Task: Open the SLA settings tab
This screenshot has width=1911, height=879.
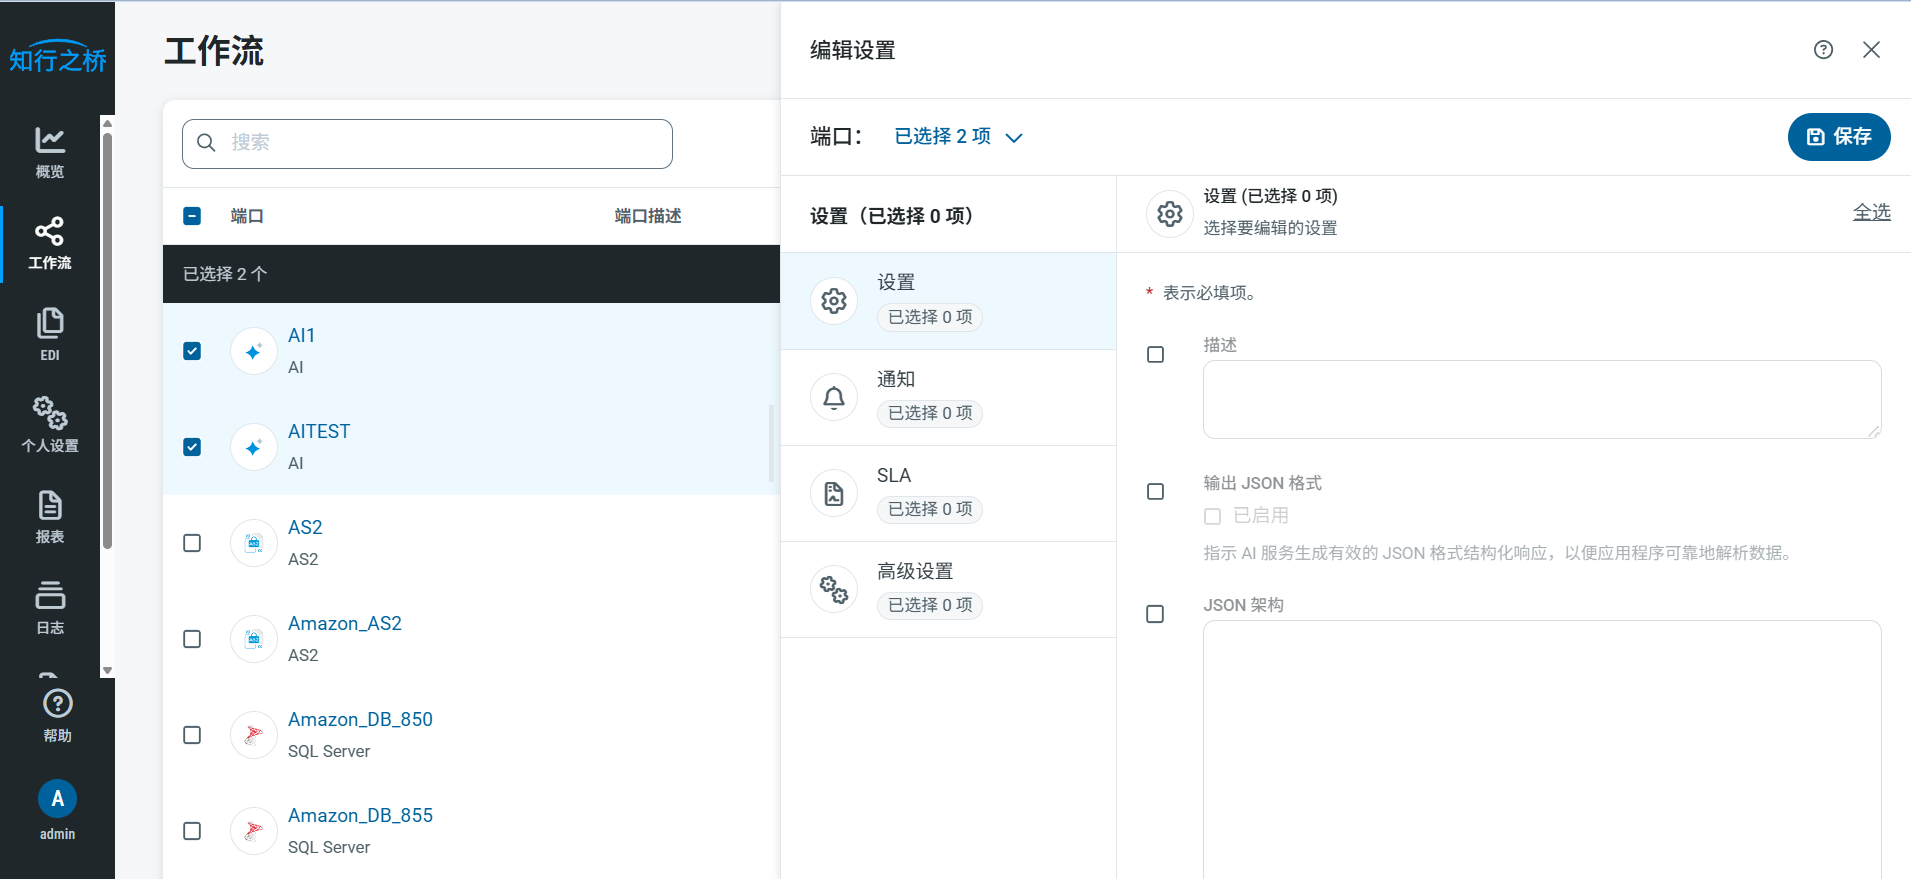Action: [947, 493]
